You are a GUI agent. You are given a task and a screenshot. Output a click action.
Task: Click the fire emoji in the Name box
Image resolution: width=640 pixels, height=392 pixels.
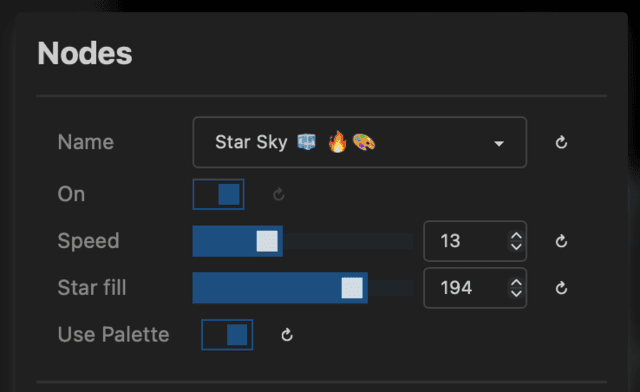(x=338, y=142)
